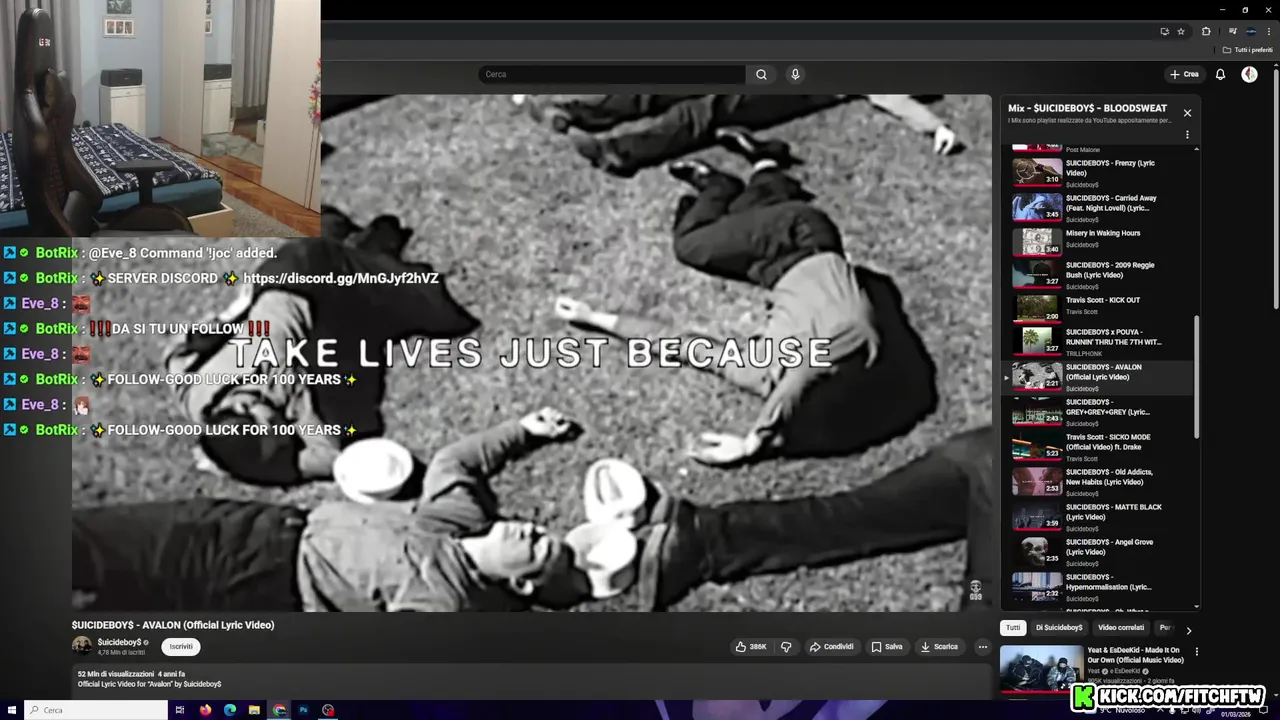The image size is (1280, 720).
Task: Start voice search with microphone icon
Action: pos(795,74)
